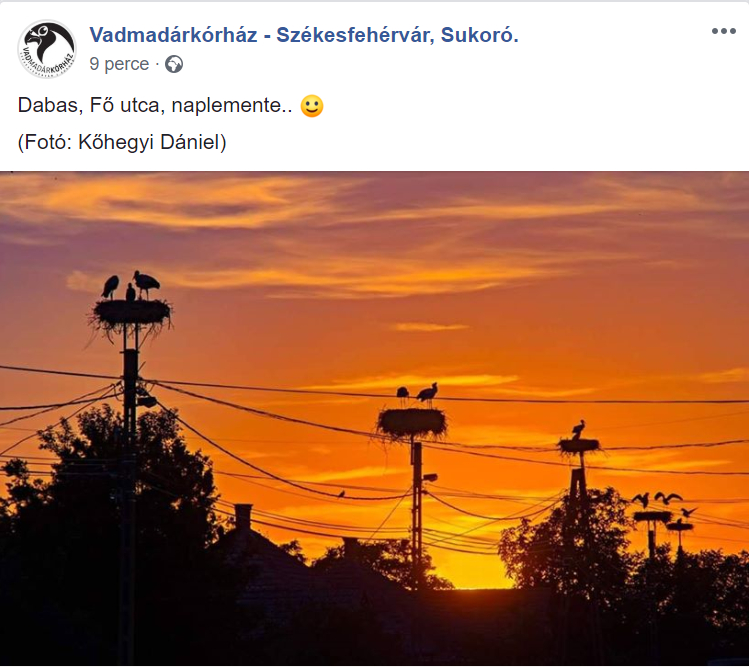Open the Vadmadárkórház - Székesfehérvár, Sukoró page link

(304, 35)
